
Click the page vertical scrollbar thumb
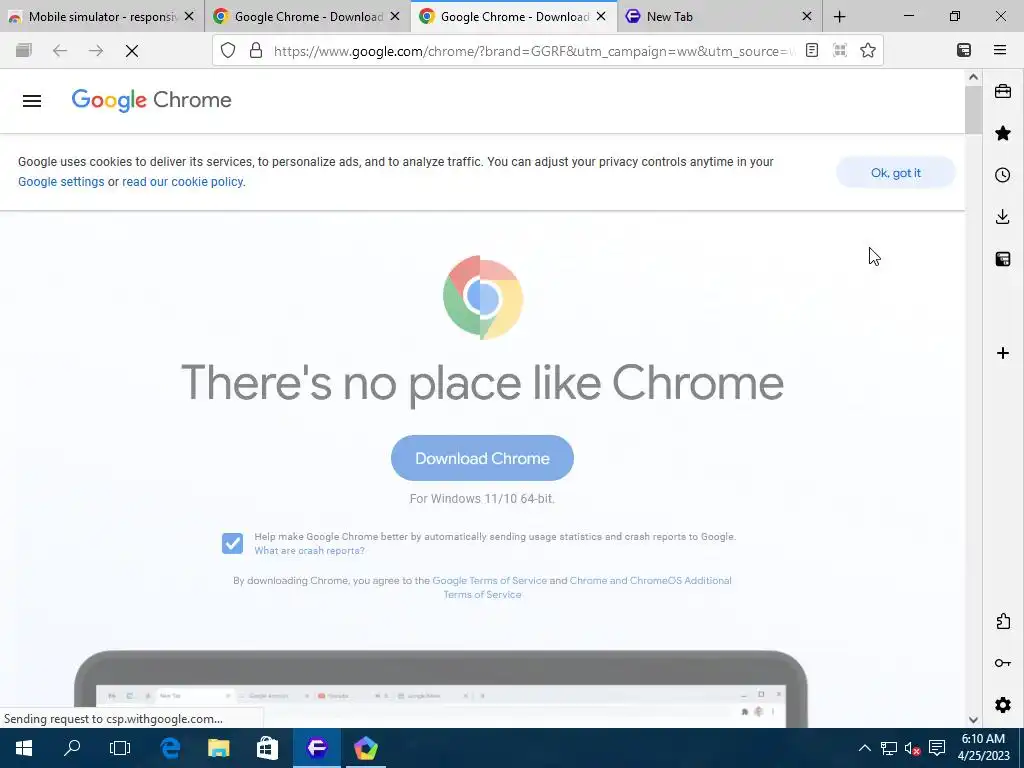tap(973, 109)
